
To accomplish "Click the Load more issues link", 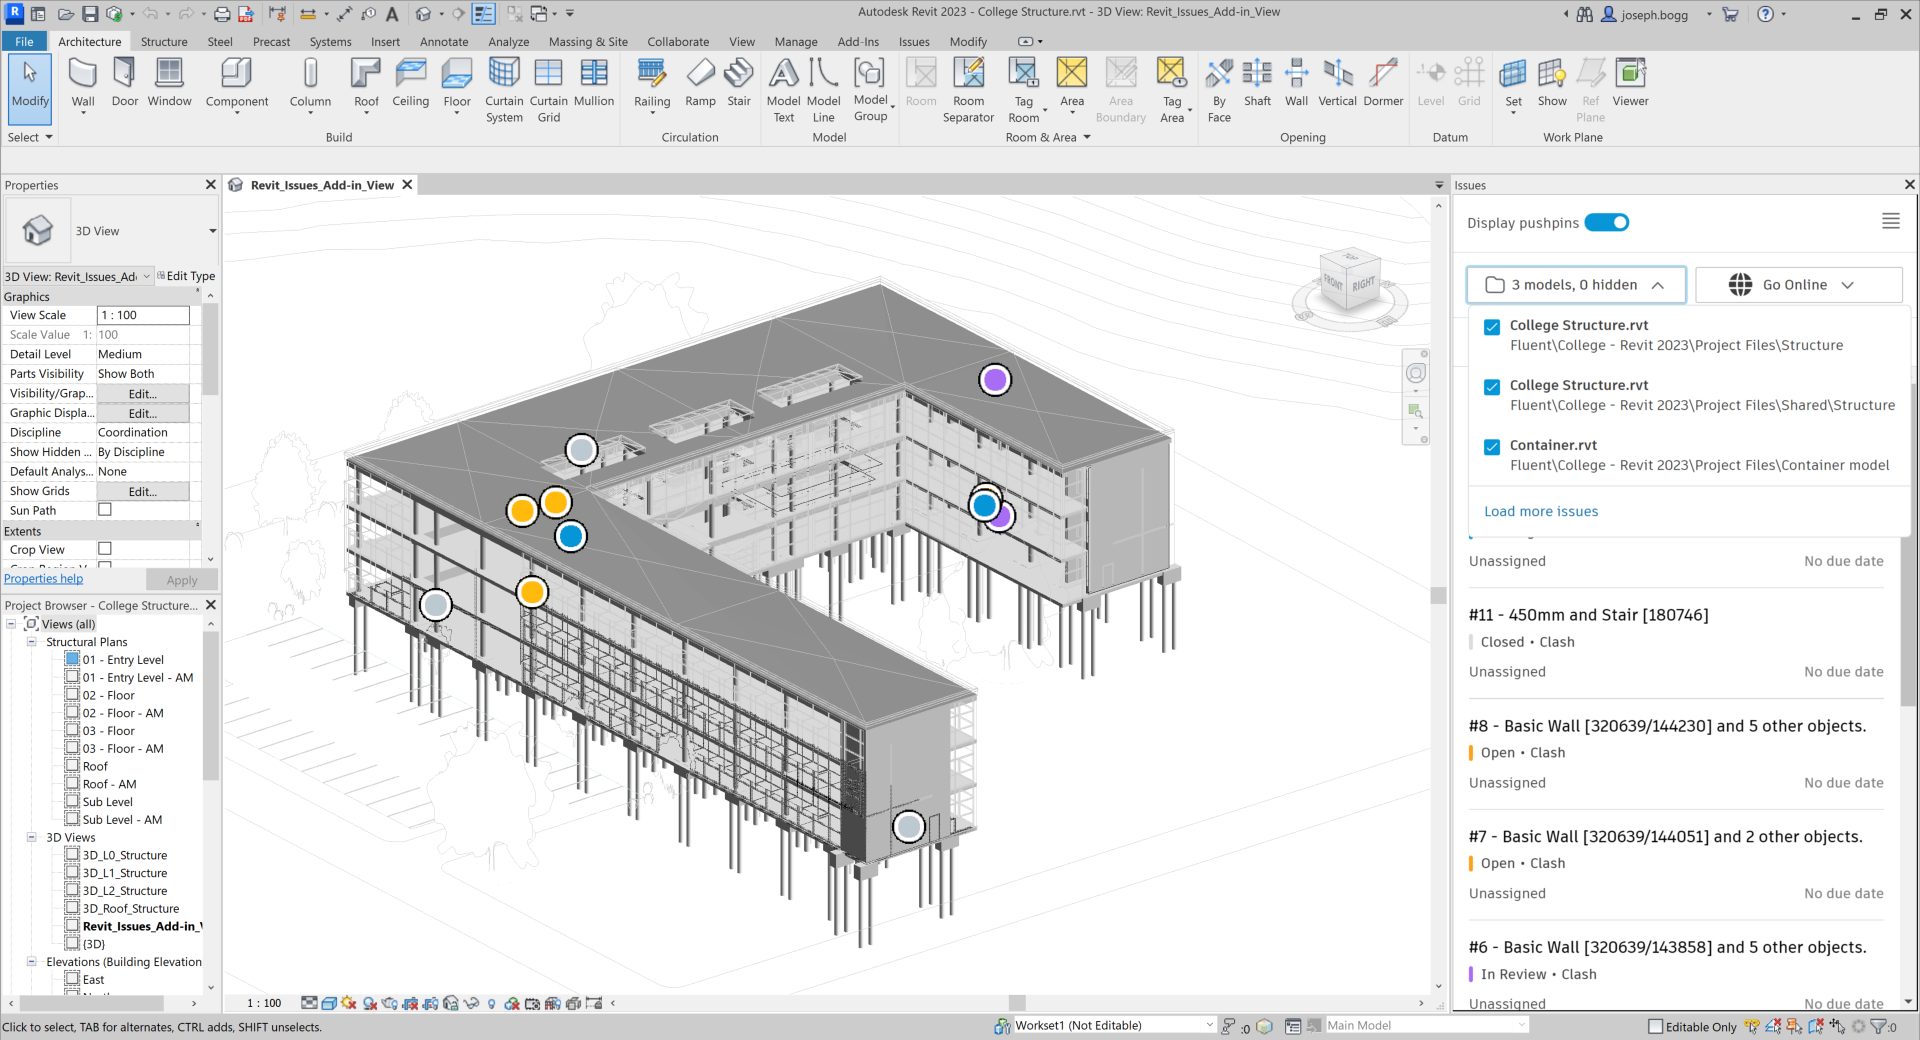I will [x=1540, y=511].
